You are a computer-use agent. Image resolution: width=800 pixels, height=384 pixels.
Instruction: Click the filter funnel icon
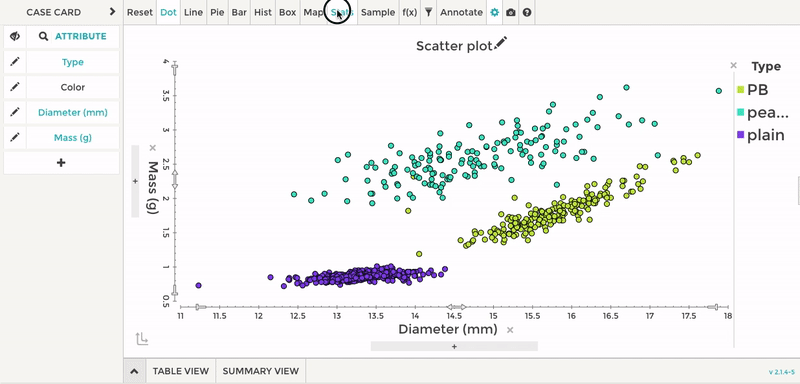click(429, 12)
